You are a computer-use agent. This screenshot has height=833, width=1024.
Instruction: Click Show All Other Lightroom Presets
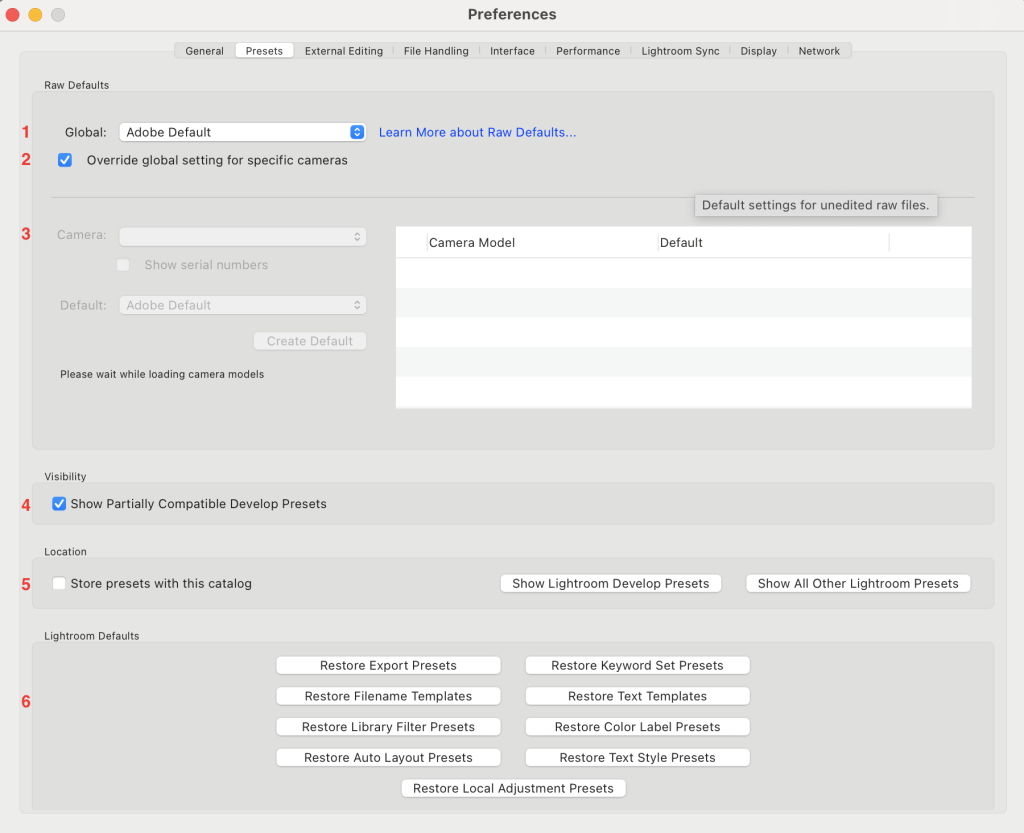857,583
